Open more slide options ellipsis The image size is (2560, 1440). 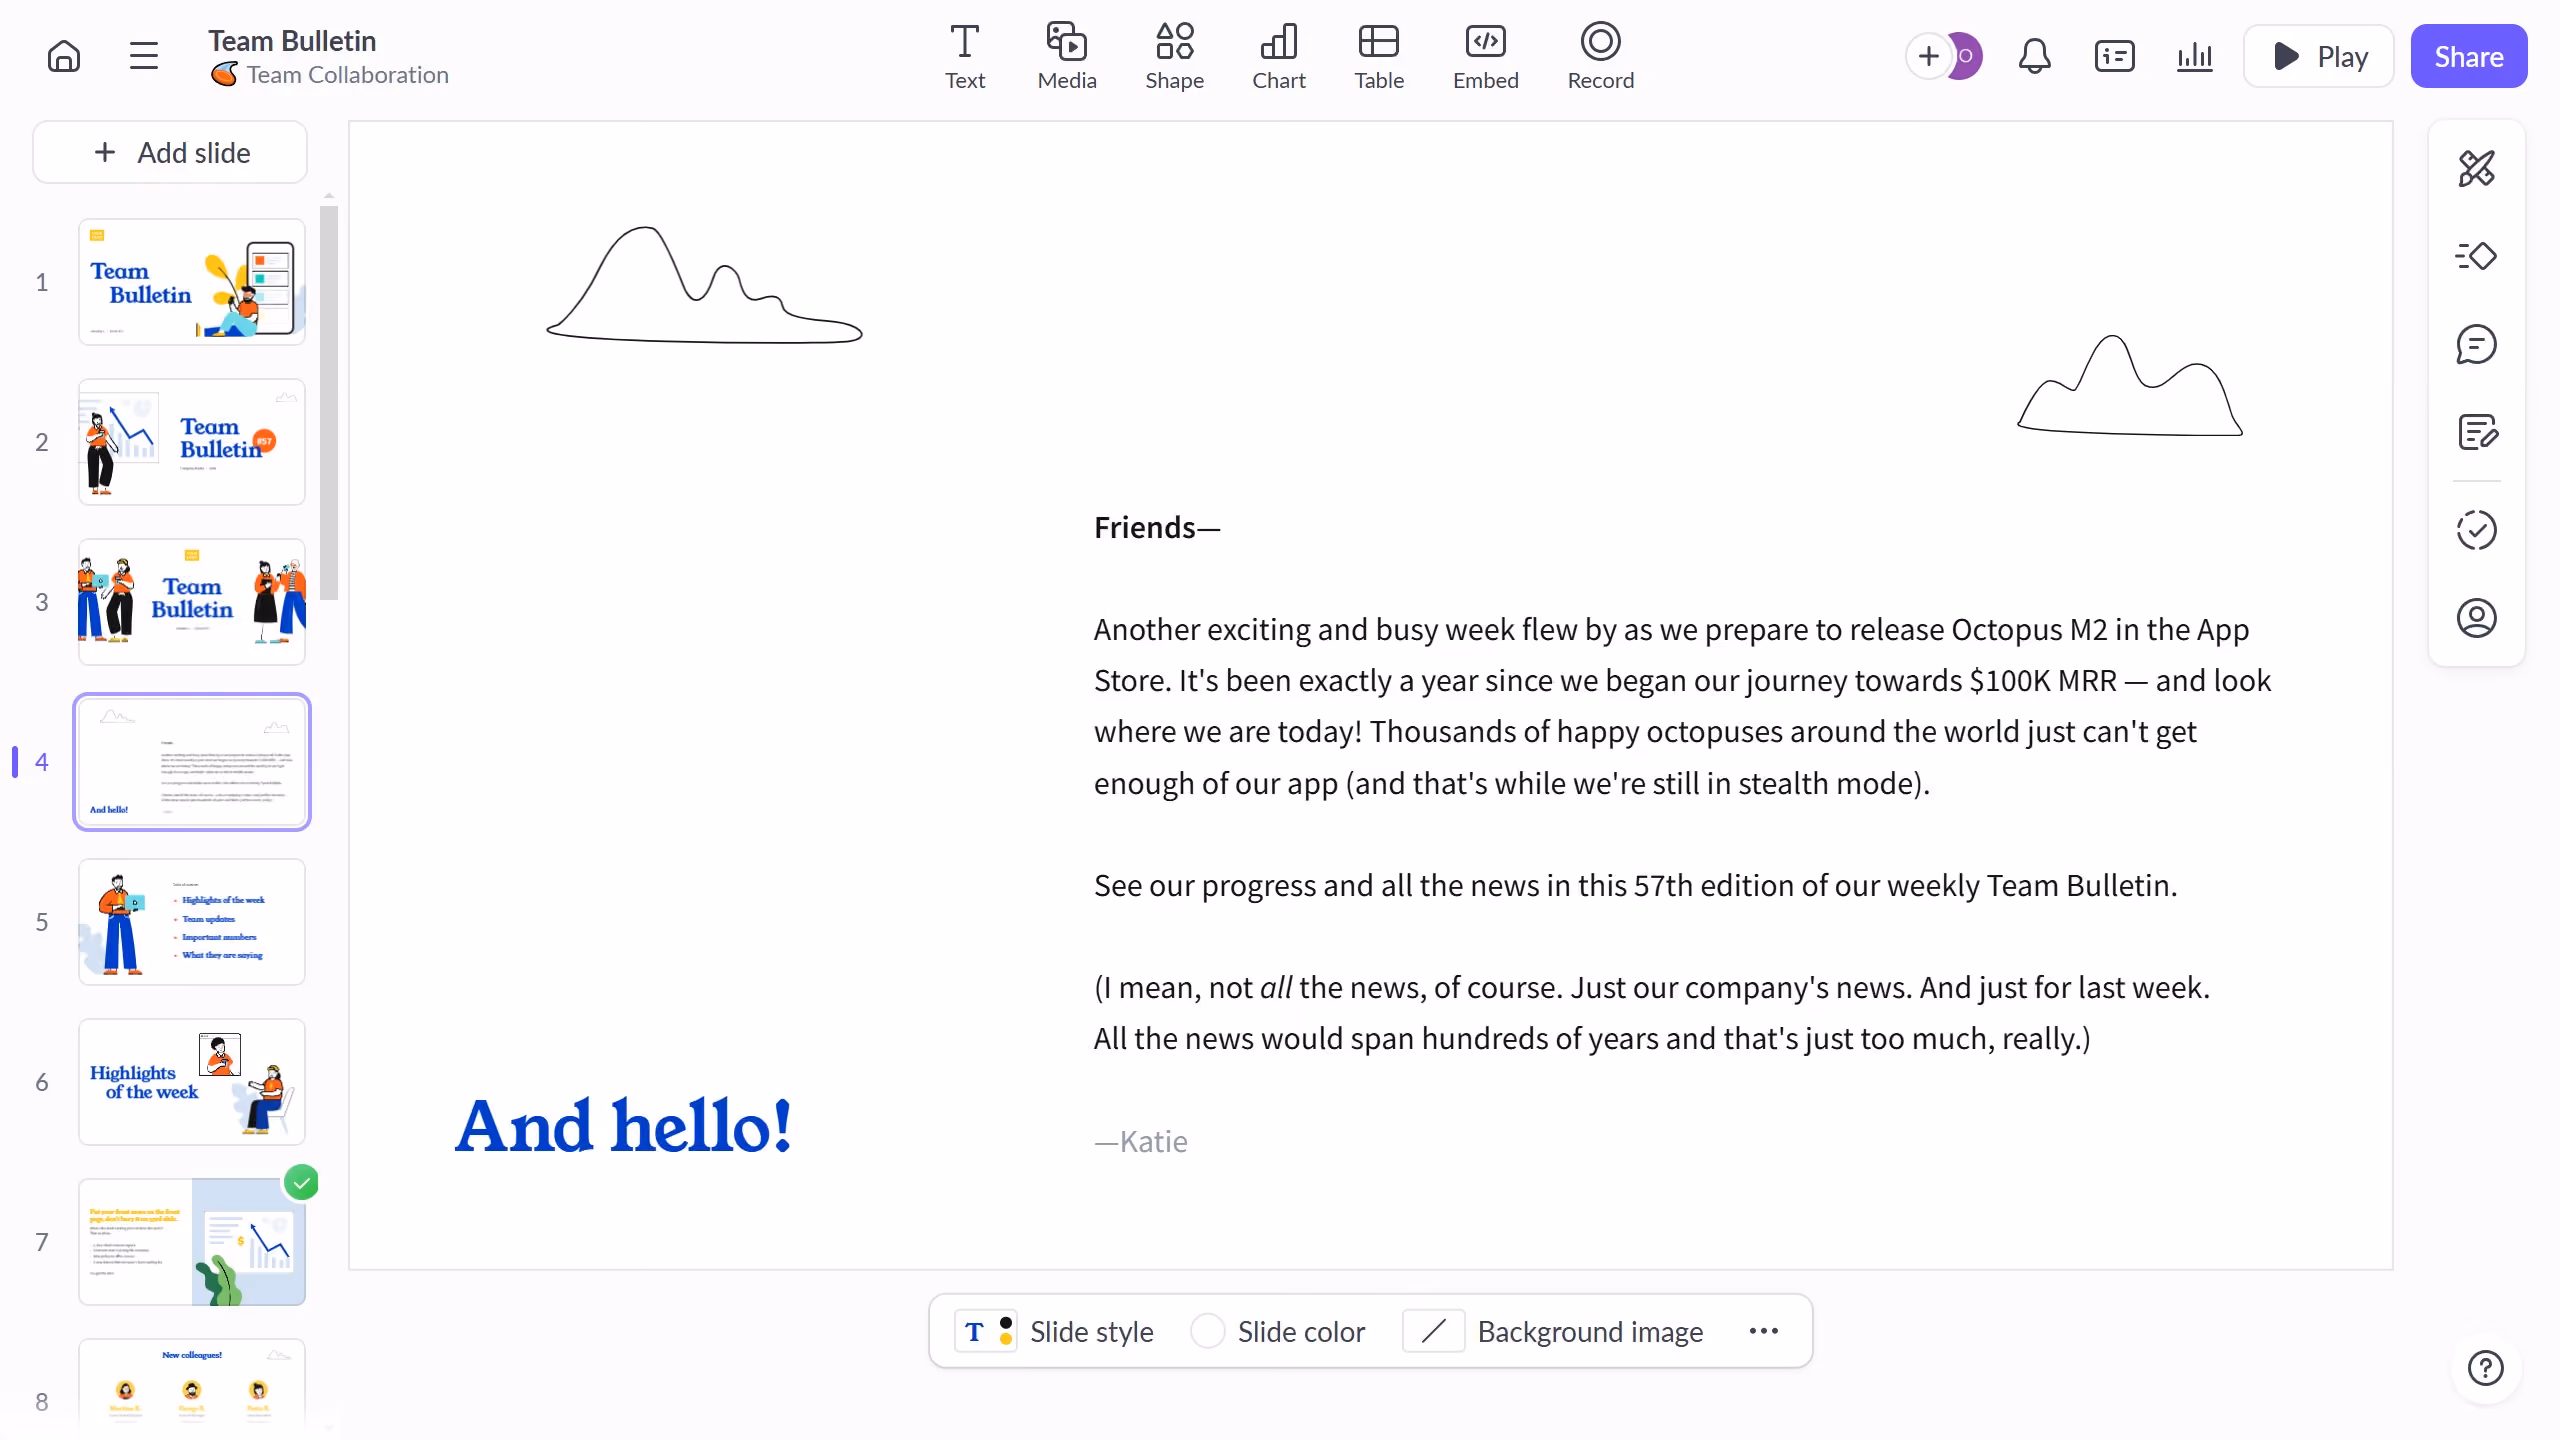(1764, 1332)
